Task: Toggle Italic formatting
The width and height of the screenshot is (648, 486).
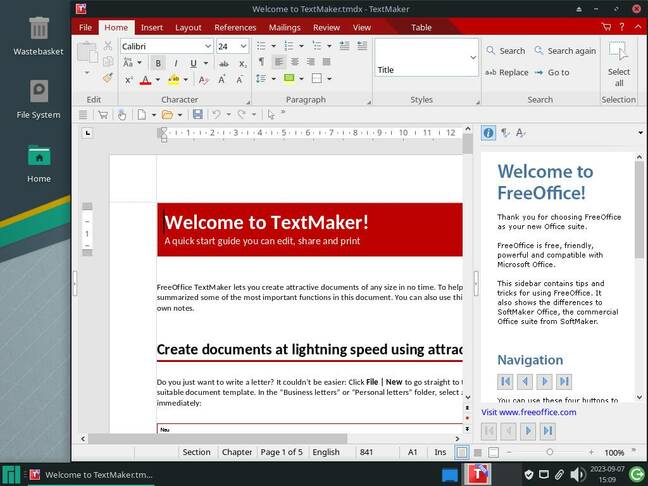Action: [176, 63]
